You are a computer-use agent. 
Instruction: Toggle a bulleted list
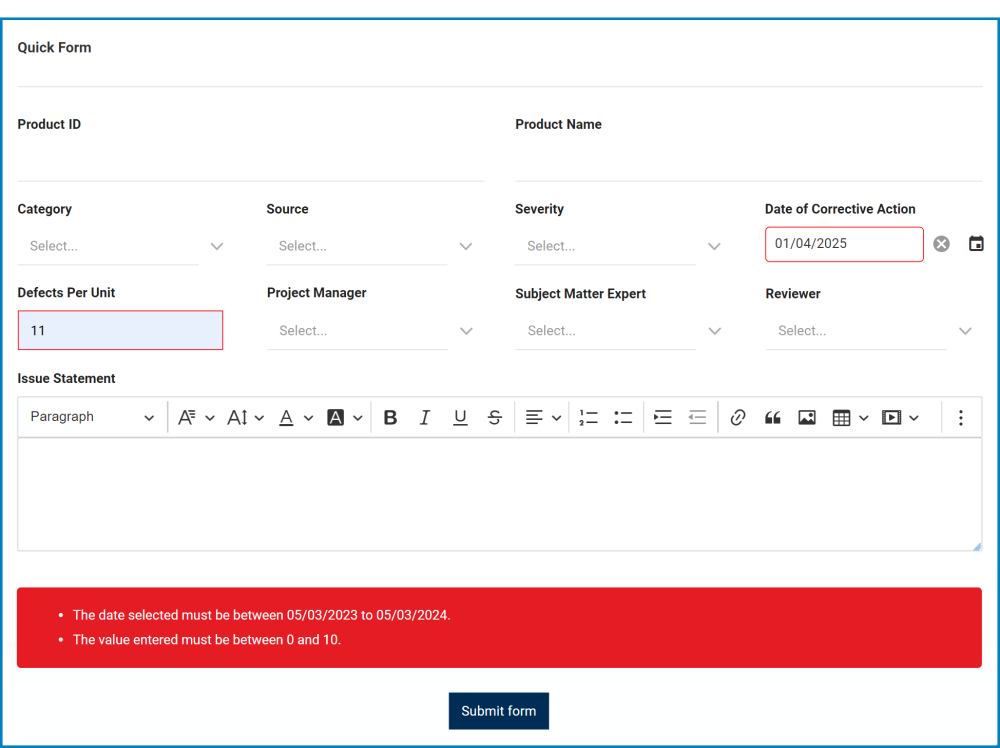[x=623, y=417]
